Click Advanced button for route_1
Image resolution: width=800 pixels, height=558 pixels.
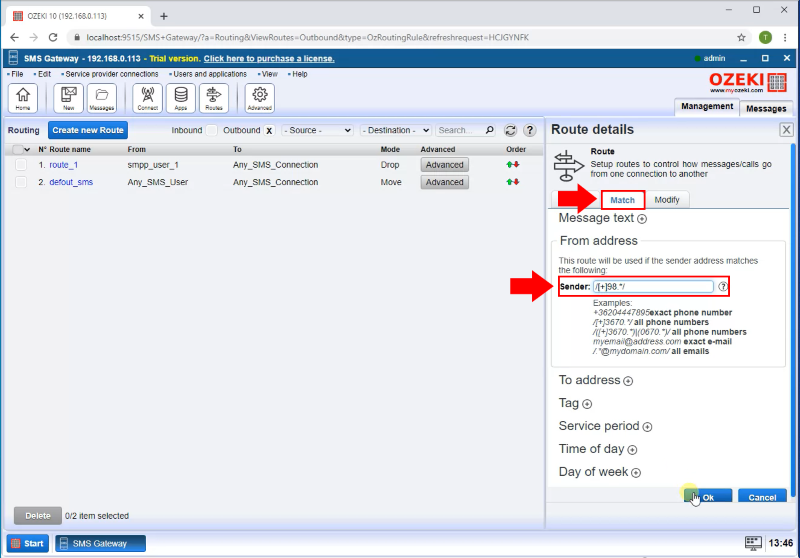click(x=444, y=165)
